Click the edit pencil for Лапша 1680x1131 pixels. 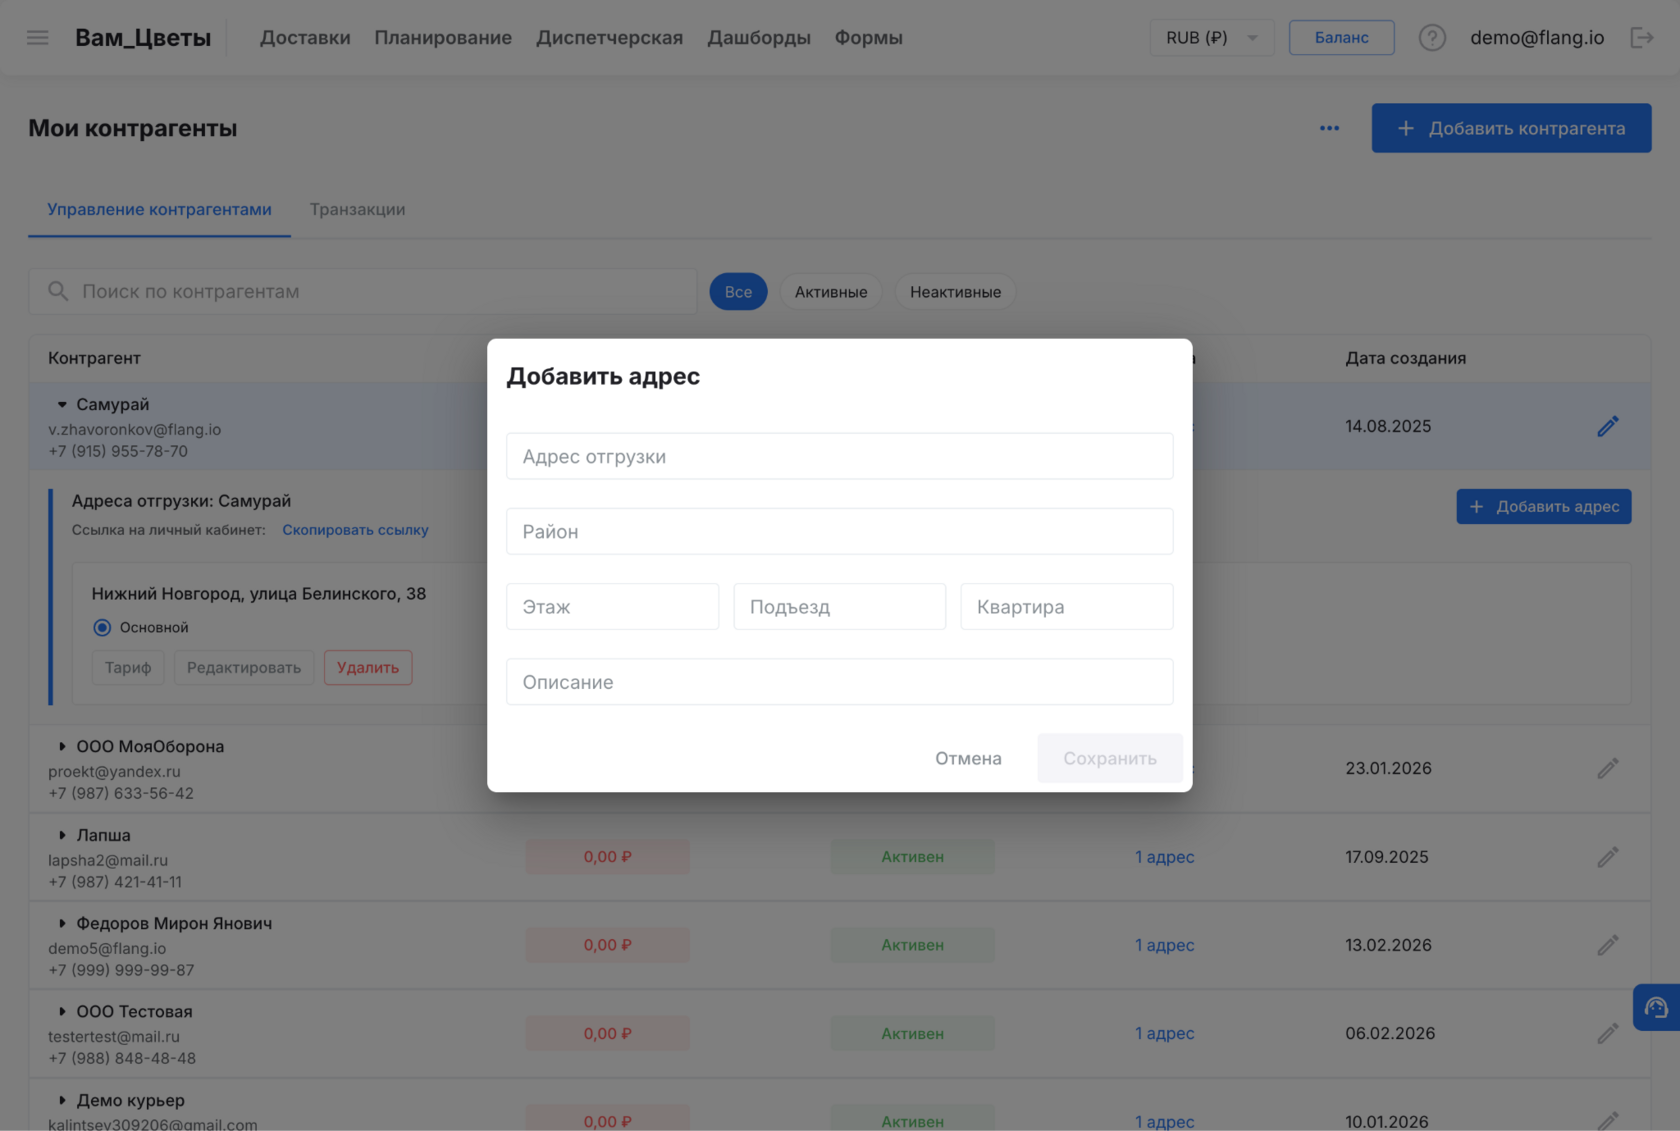[x=1608, y=857]
